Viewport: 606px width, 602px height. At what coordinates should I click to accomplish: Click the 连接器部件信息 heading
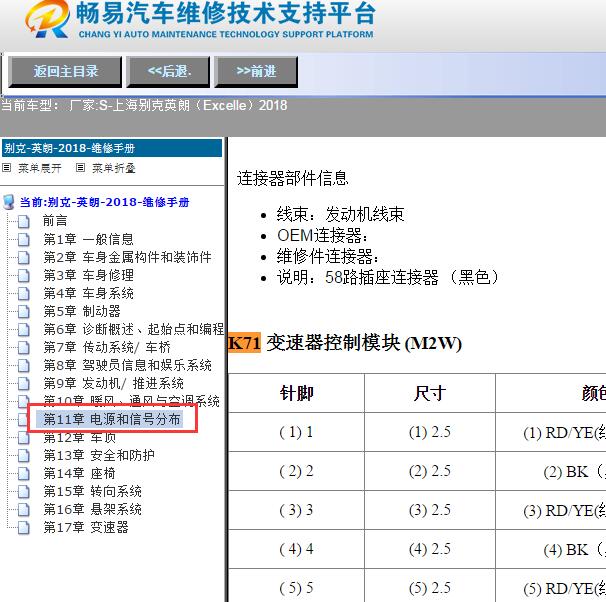point(293,179)
